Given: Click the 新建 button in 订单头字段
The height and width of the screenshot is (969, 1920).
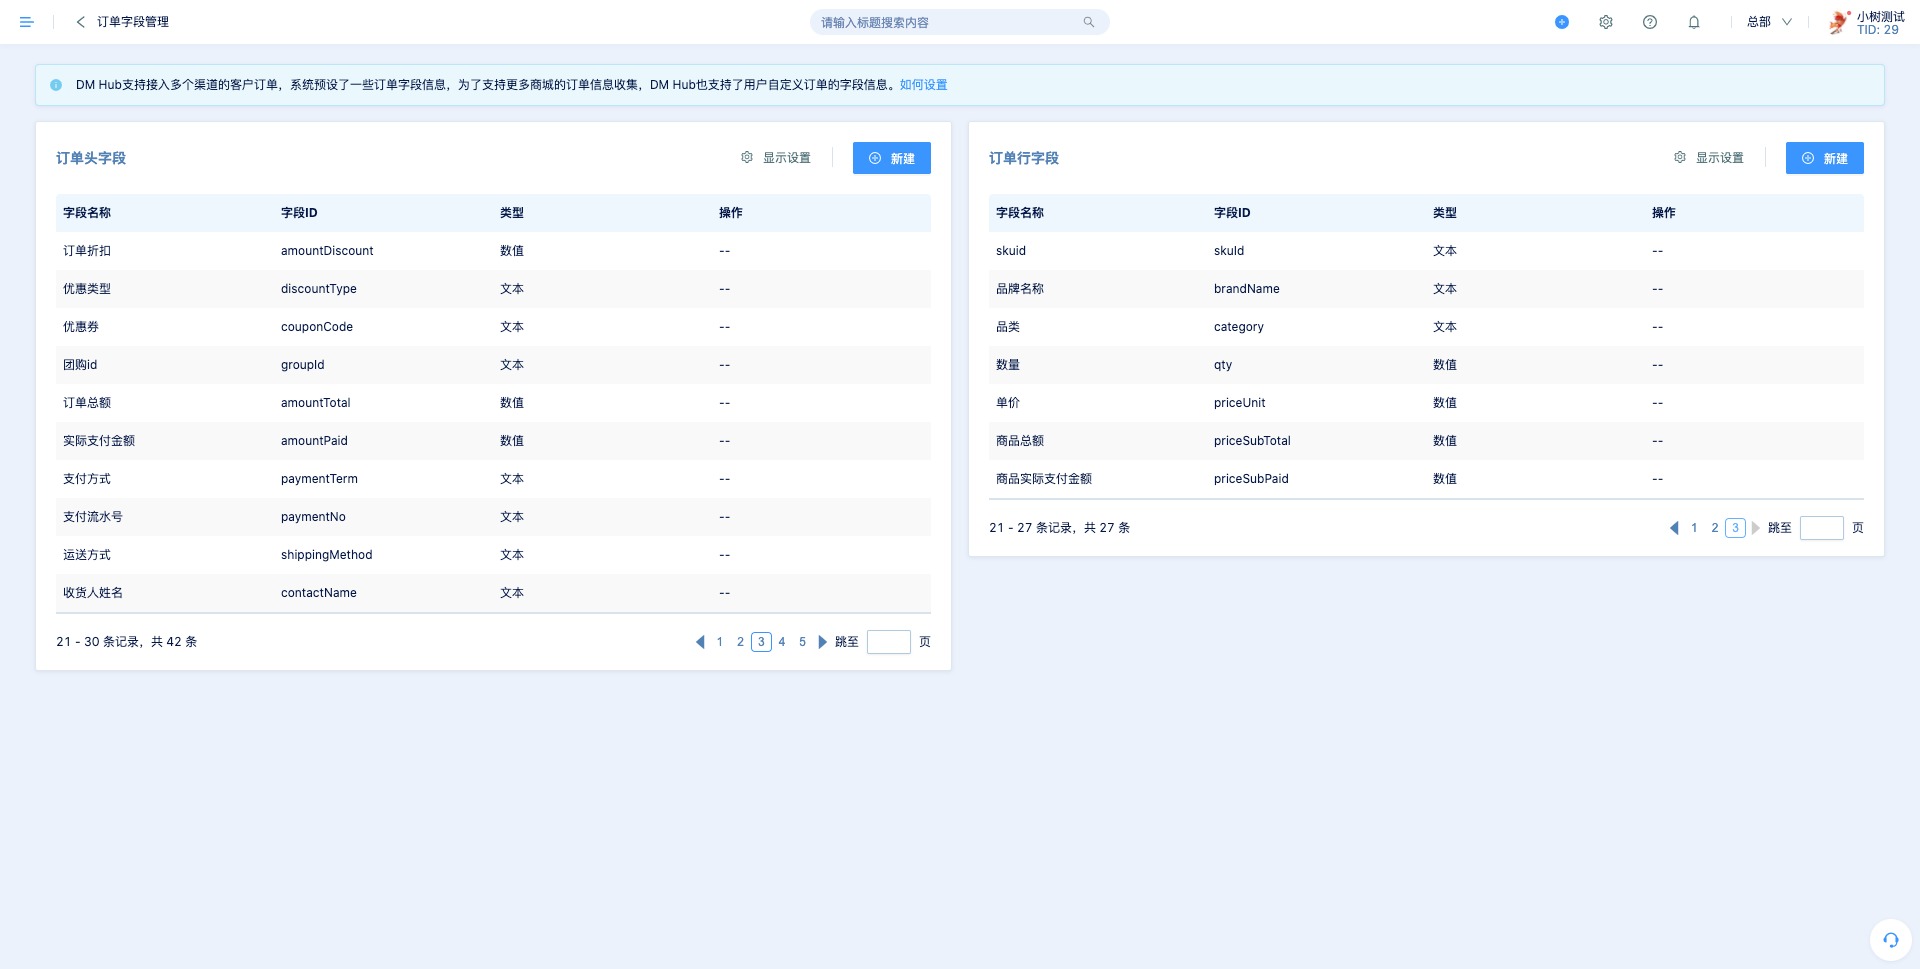Looking at the screenshot, I should [892, 158].
